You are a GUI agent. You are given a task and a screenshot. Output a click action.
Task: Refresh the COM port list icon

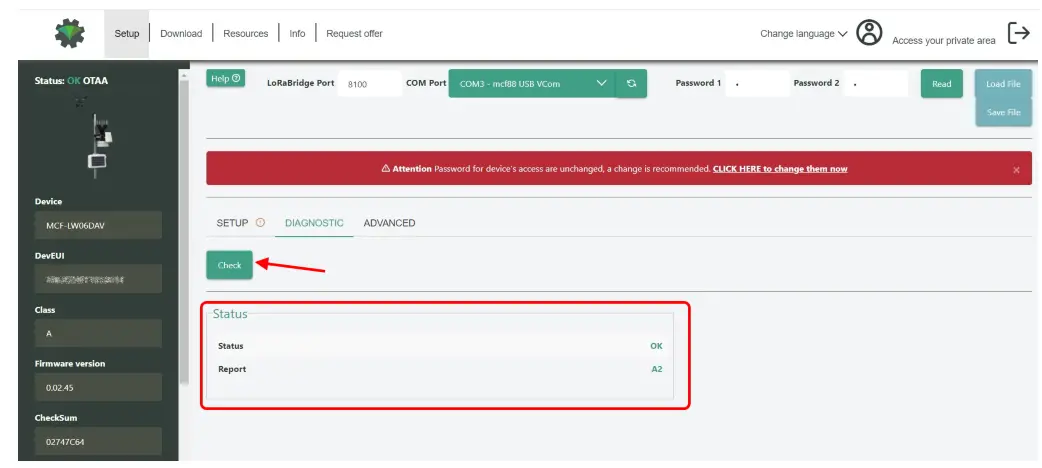tap(631, 84)
